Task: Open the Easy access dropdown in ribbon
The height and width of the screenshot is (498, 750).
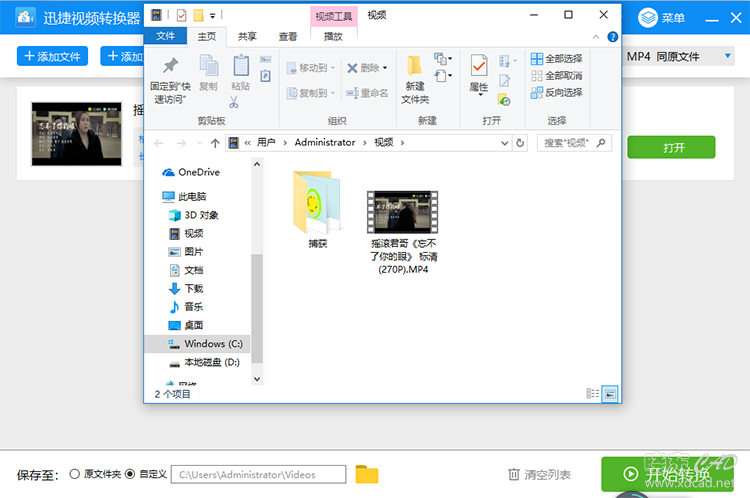Action: pyautogui.click(x=443, y=76)
